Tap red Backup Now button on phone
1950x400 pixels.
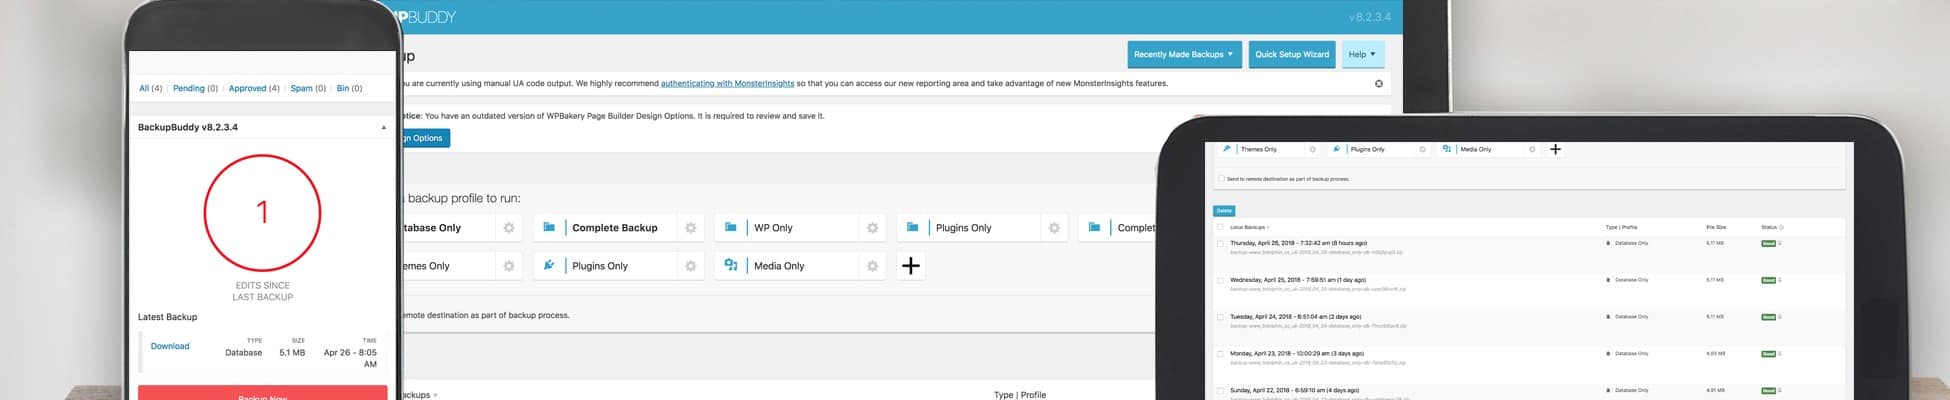(263, 393)
